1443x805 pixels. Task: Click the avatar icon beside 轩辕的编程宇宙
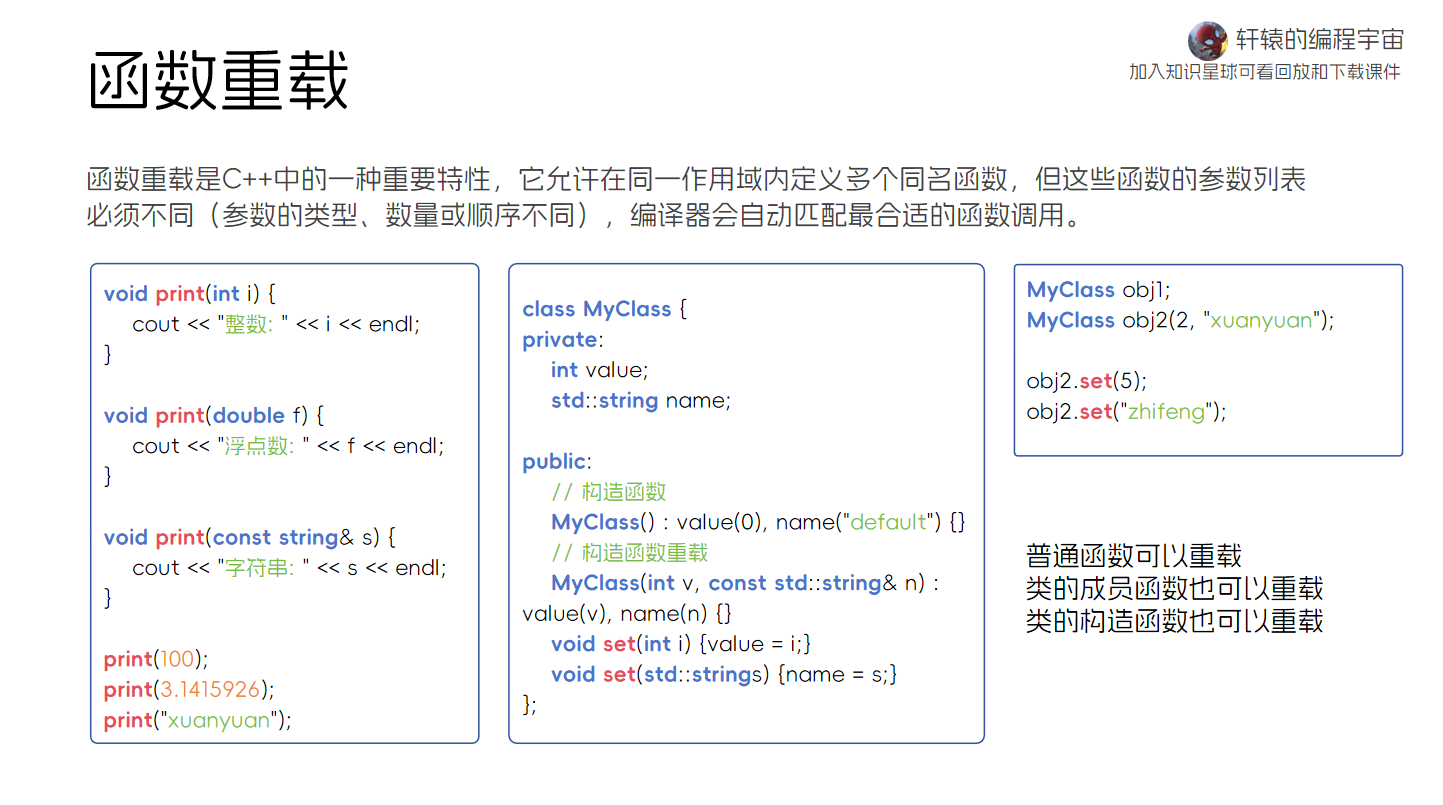click(1207, 41)
